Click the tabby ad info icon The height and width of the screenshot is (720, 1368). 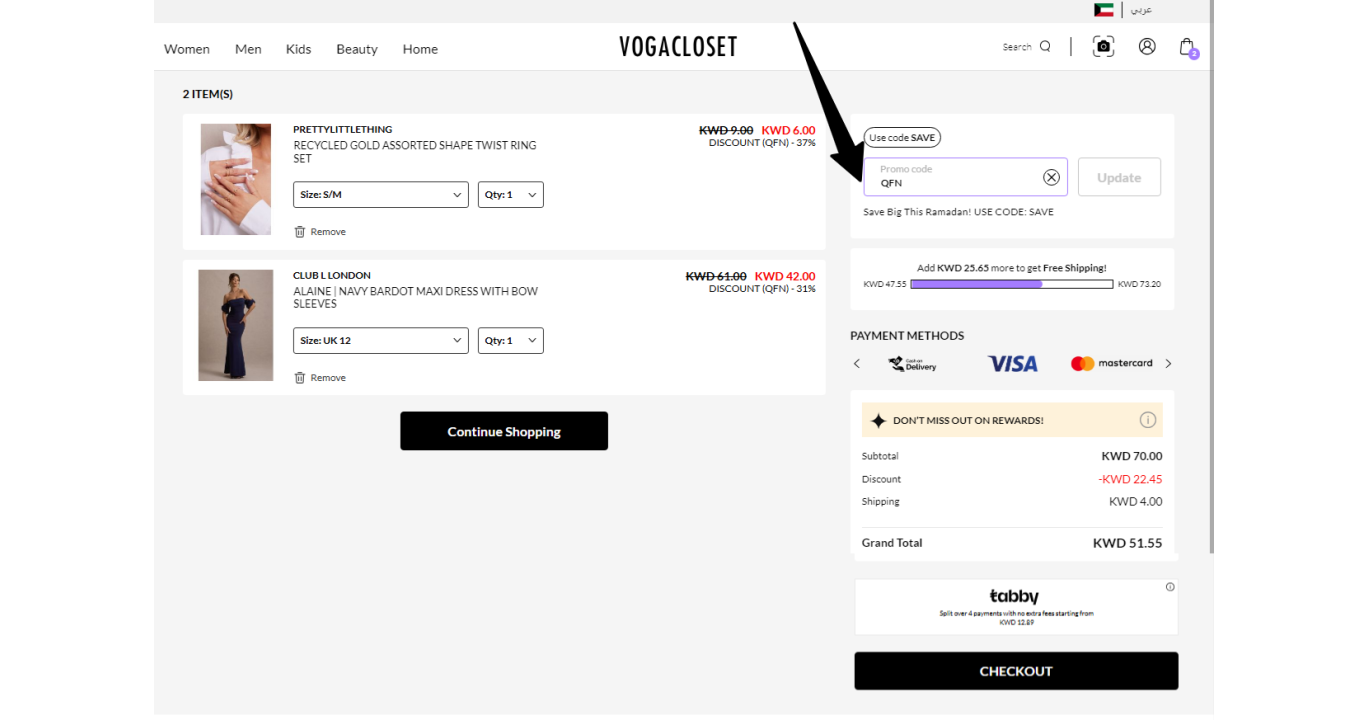tap(1170, 587)
